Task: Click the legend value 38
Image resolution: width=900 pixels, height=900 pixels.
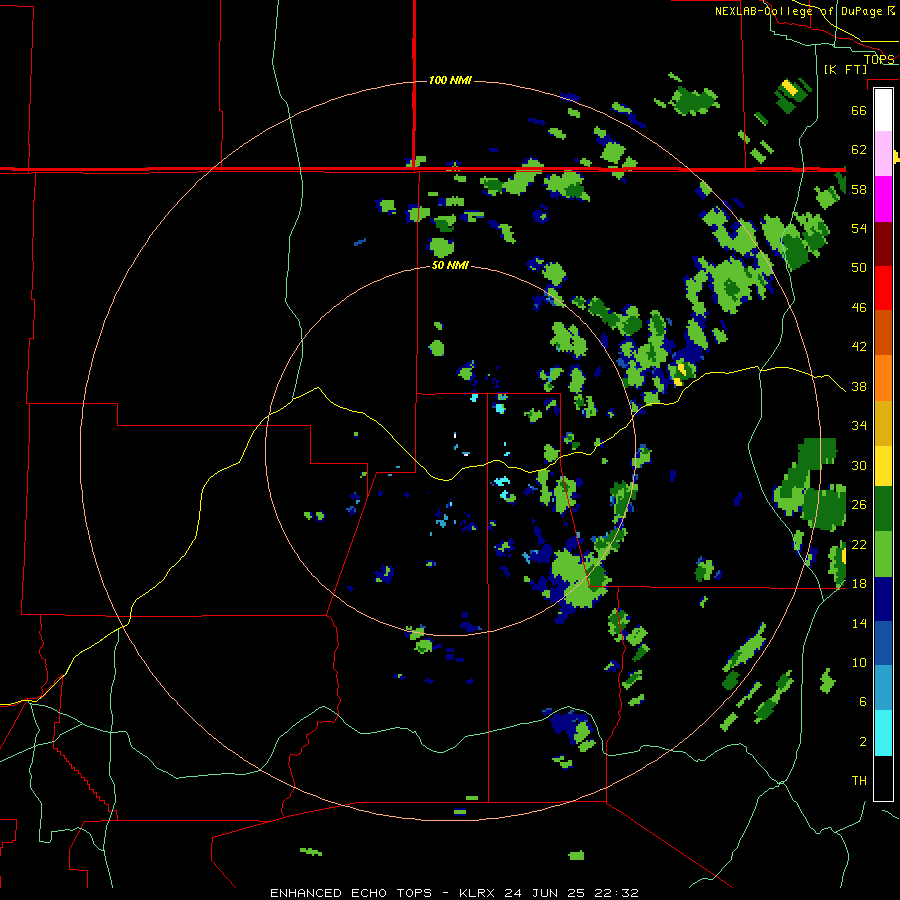Action: click(x=859, y=386)
